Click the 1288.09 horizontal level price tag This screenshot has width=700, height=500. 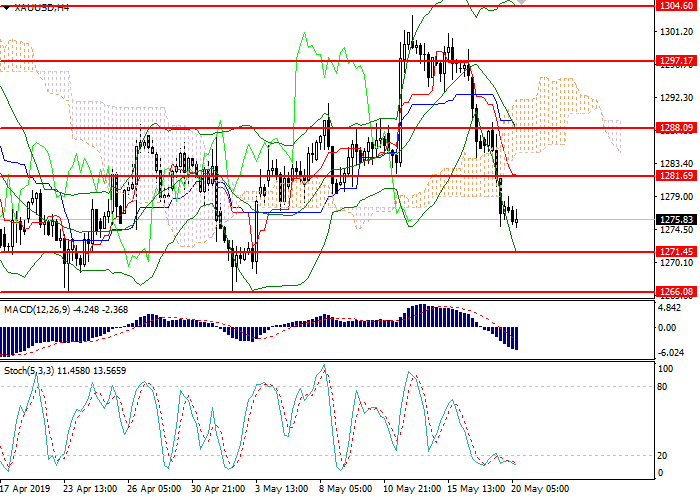click(677, 128)
